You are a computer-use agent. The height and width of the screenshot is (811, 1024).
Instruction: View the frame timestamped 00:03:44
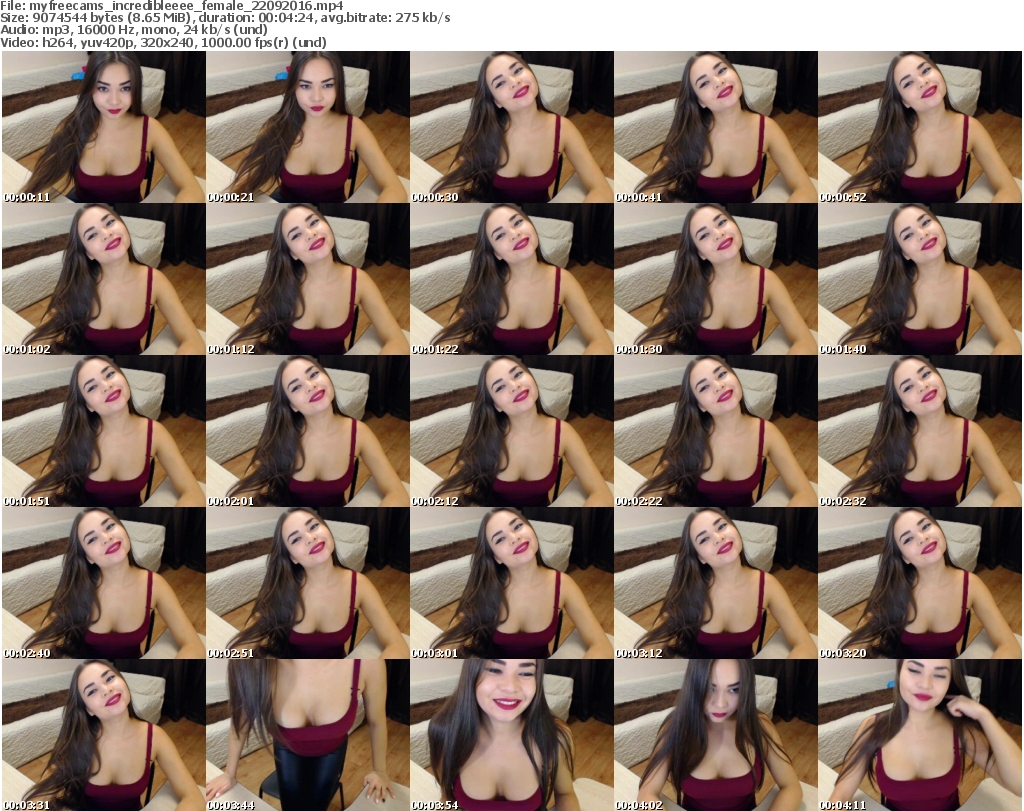click(308, 735)
